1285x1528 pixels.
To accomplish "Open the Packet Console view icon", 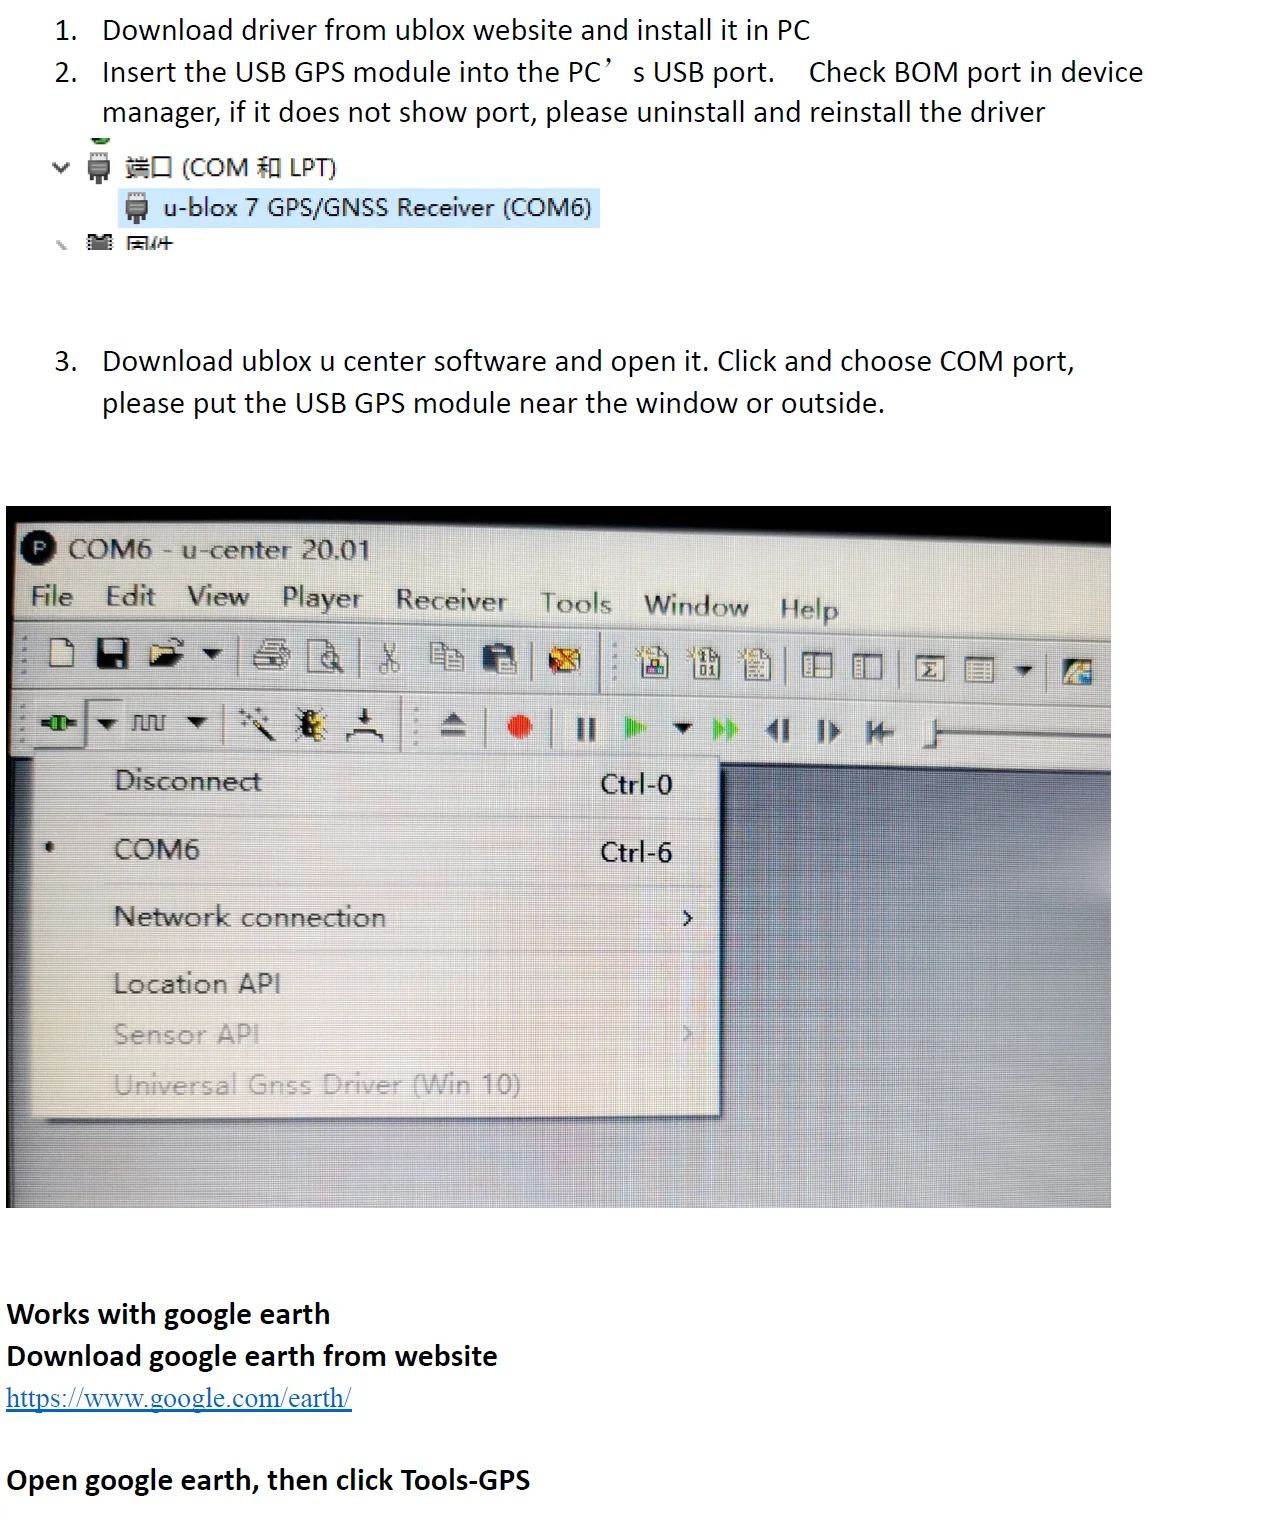I will pyautogui.click(x=653, y=662).
